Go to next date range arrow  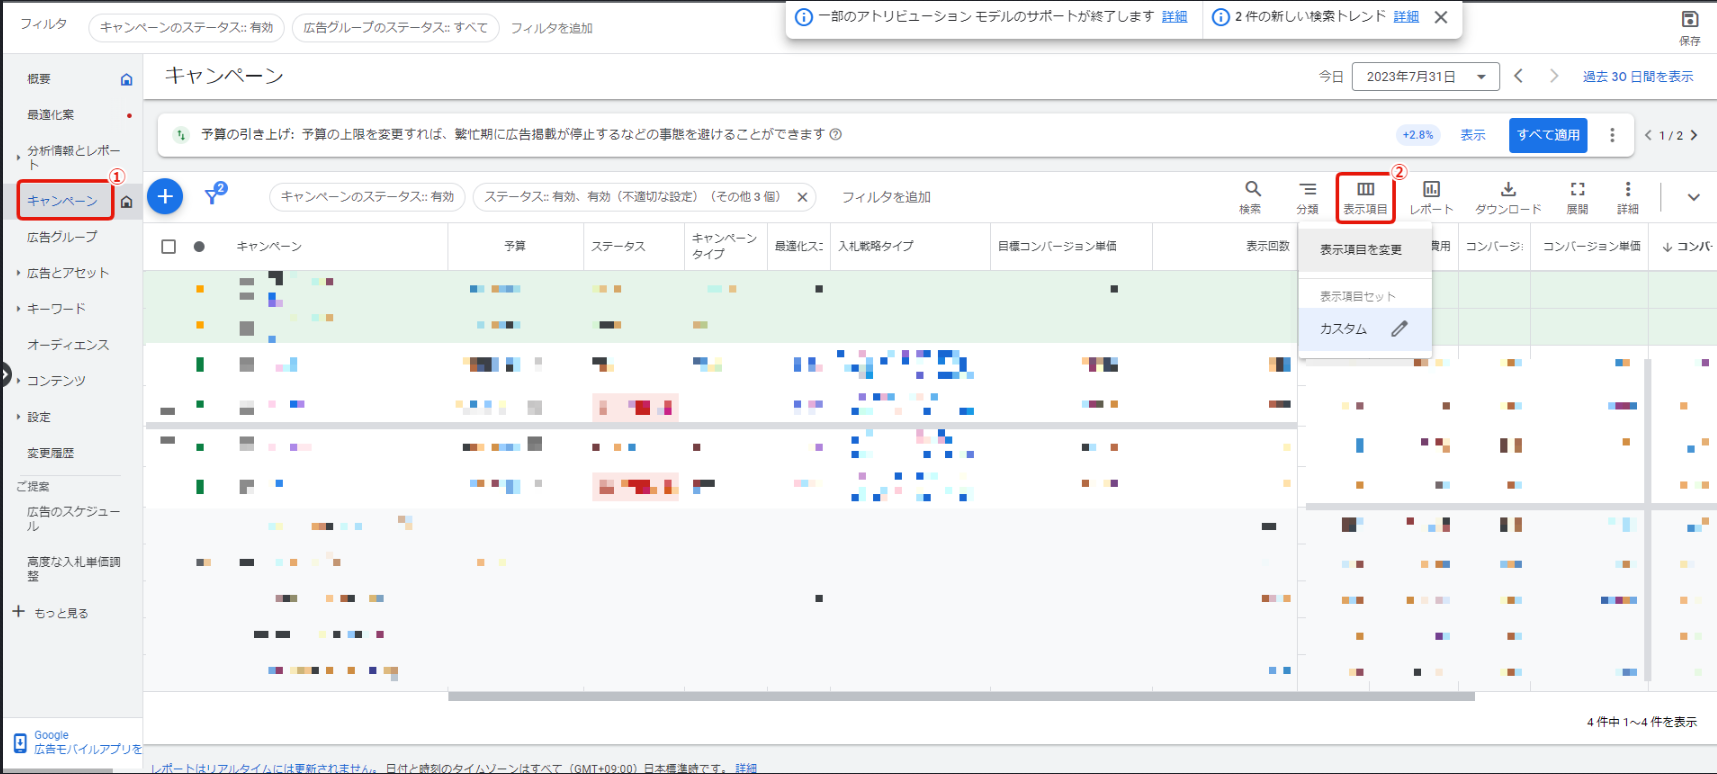1554,76
